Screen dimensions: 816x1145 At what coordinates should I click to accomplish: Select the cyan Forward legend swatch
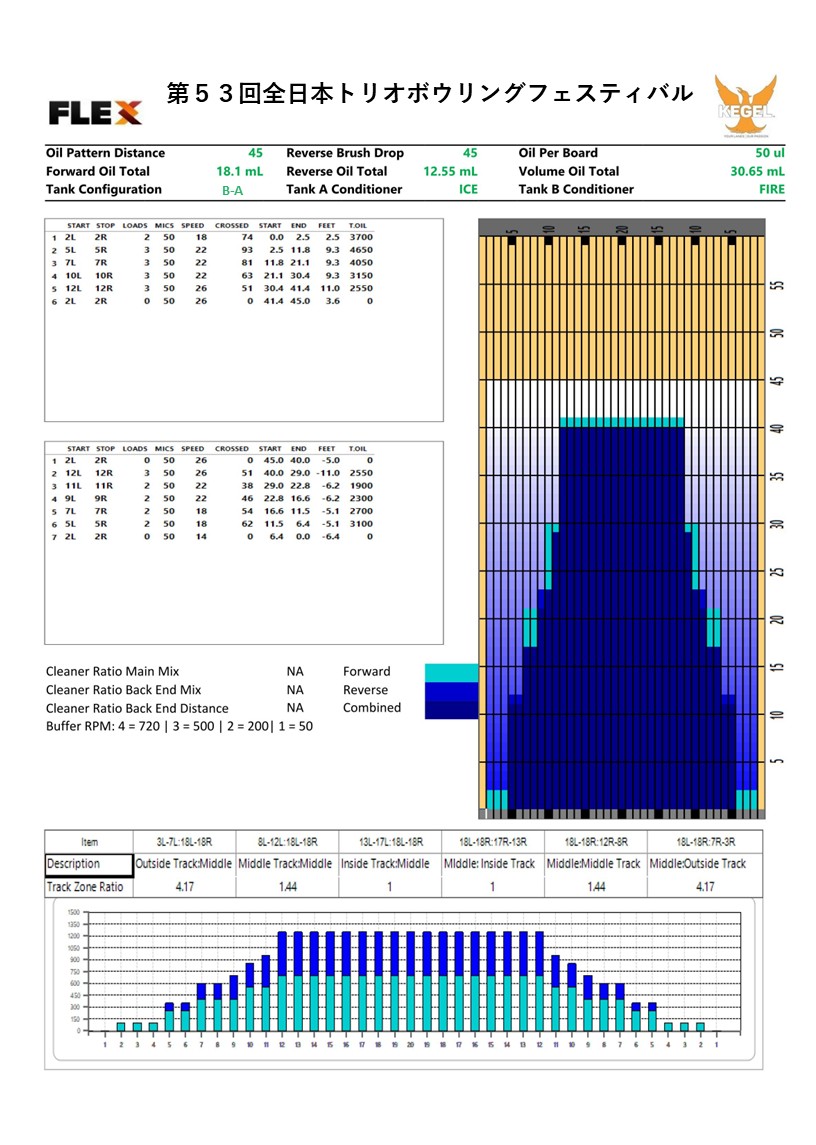coord(452,672)
